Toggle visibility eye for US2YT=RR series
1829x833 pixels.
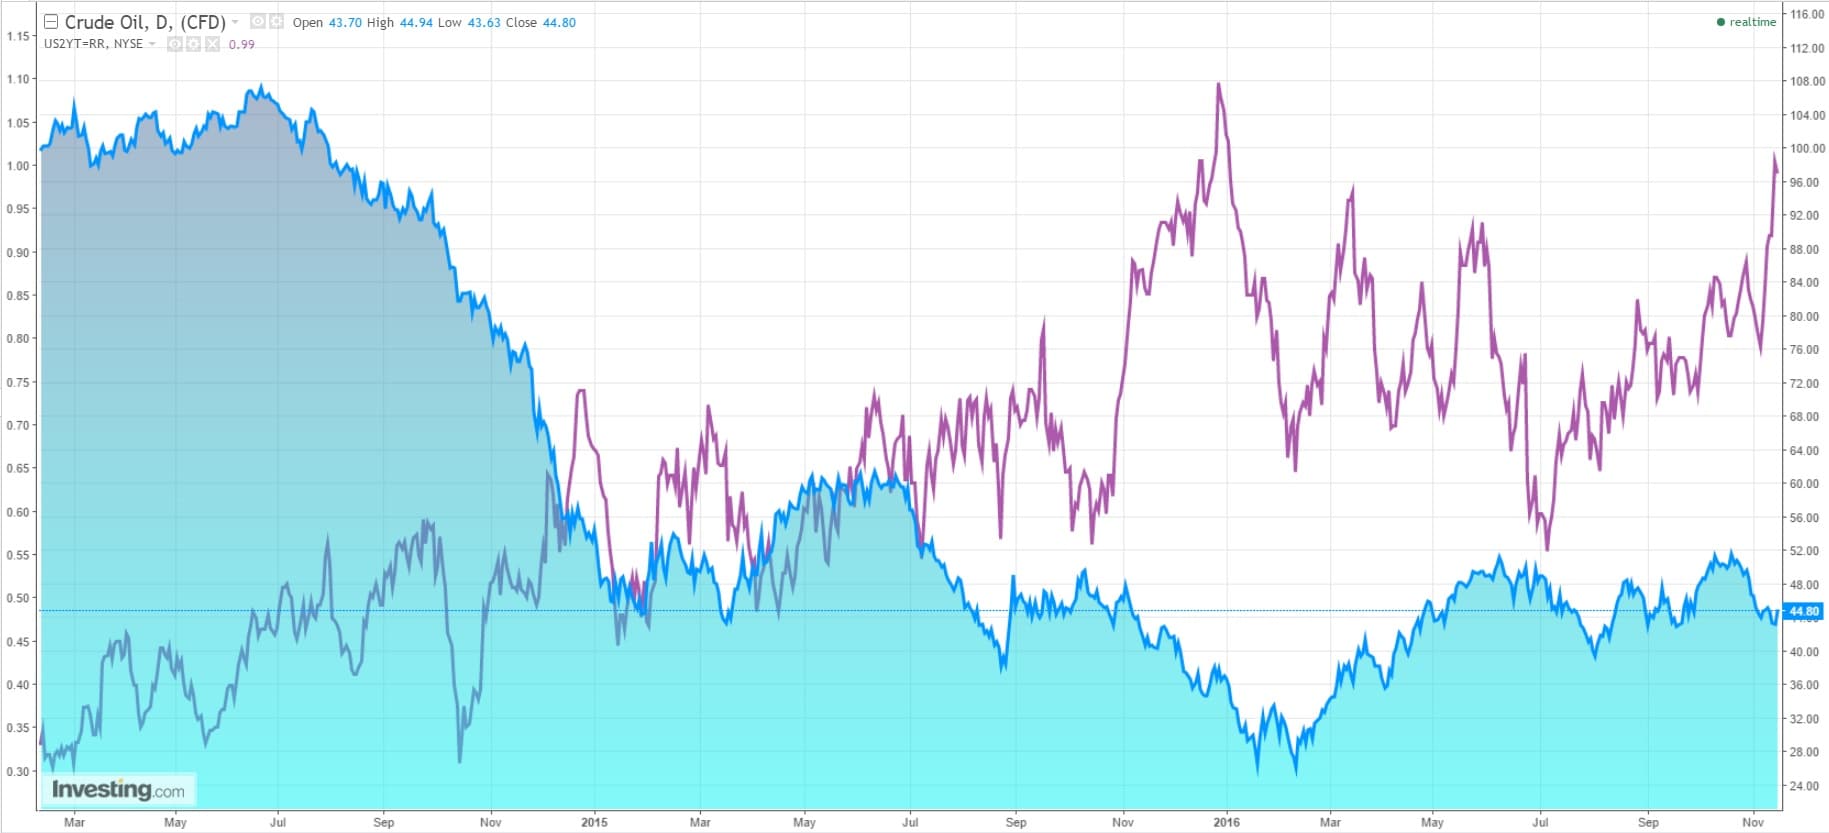click(175, 44)
